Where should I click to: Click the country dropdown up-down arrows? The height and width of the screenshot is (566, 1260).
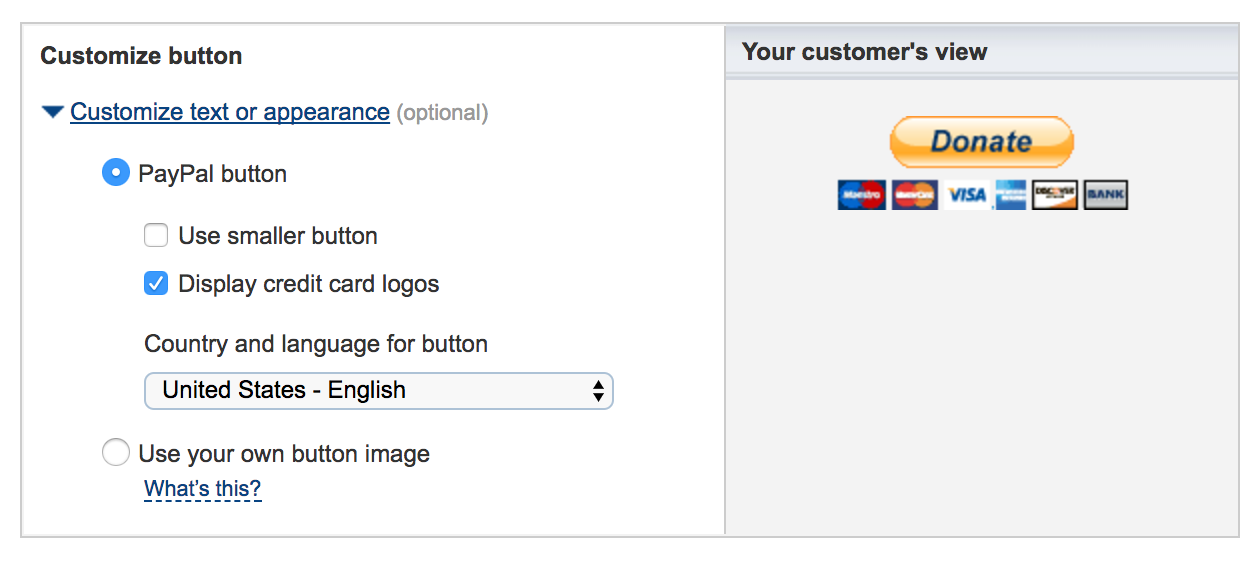(x=598, y=390)
